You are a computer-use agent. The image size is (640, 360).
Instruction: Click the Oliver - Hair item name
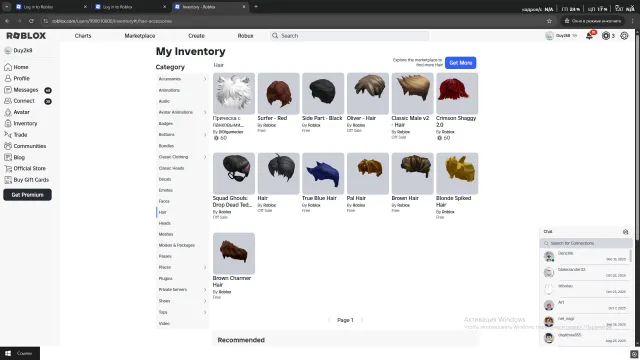pyautogui.click(x=361, y=118)
